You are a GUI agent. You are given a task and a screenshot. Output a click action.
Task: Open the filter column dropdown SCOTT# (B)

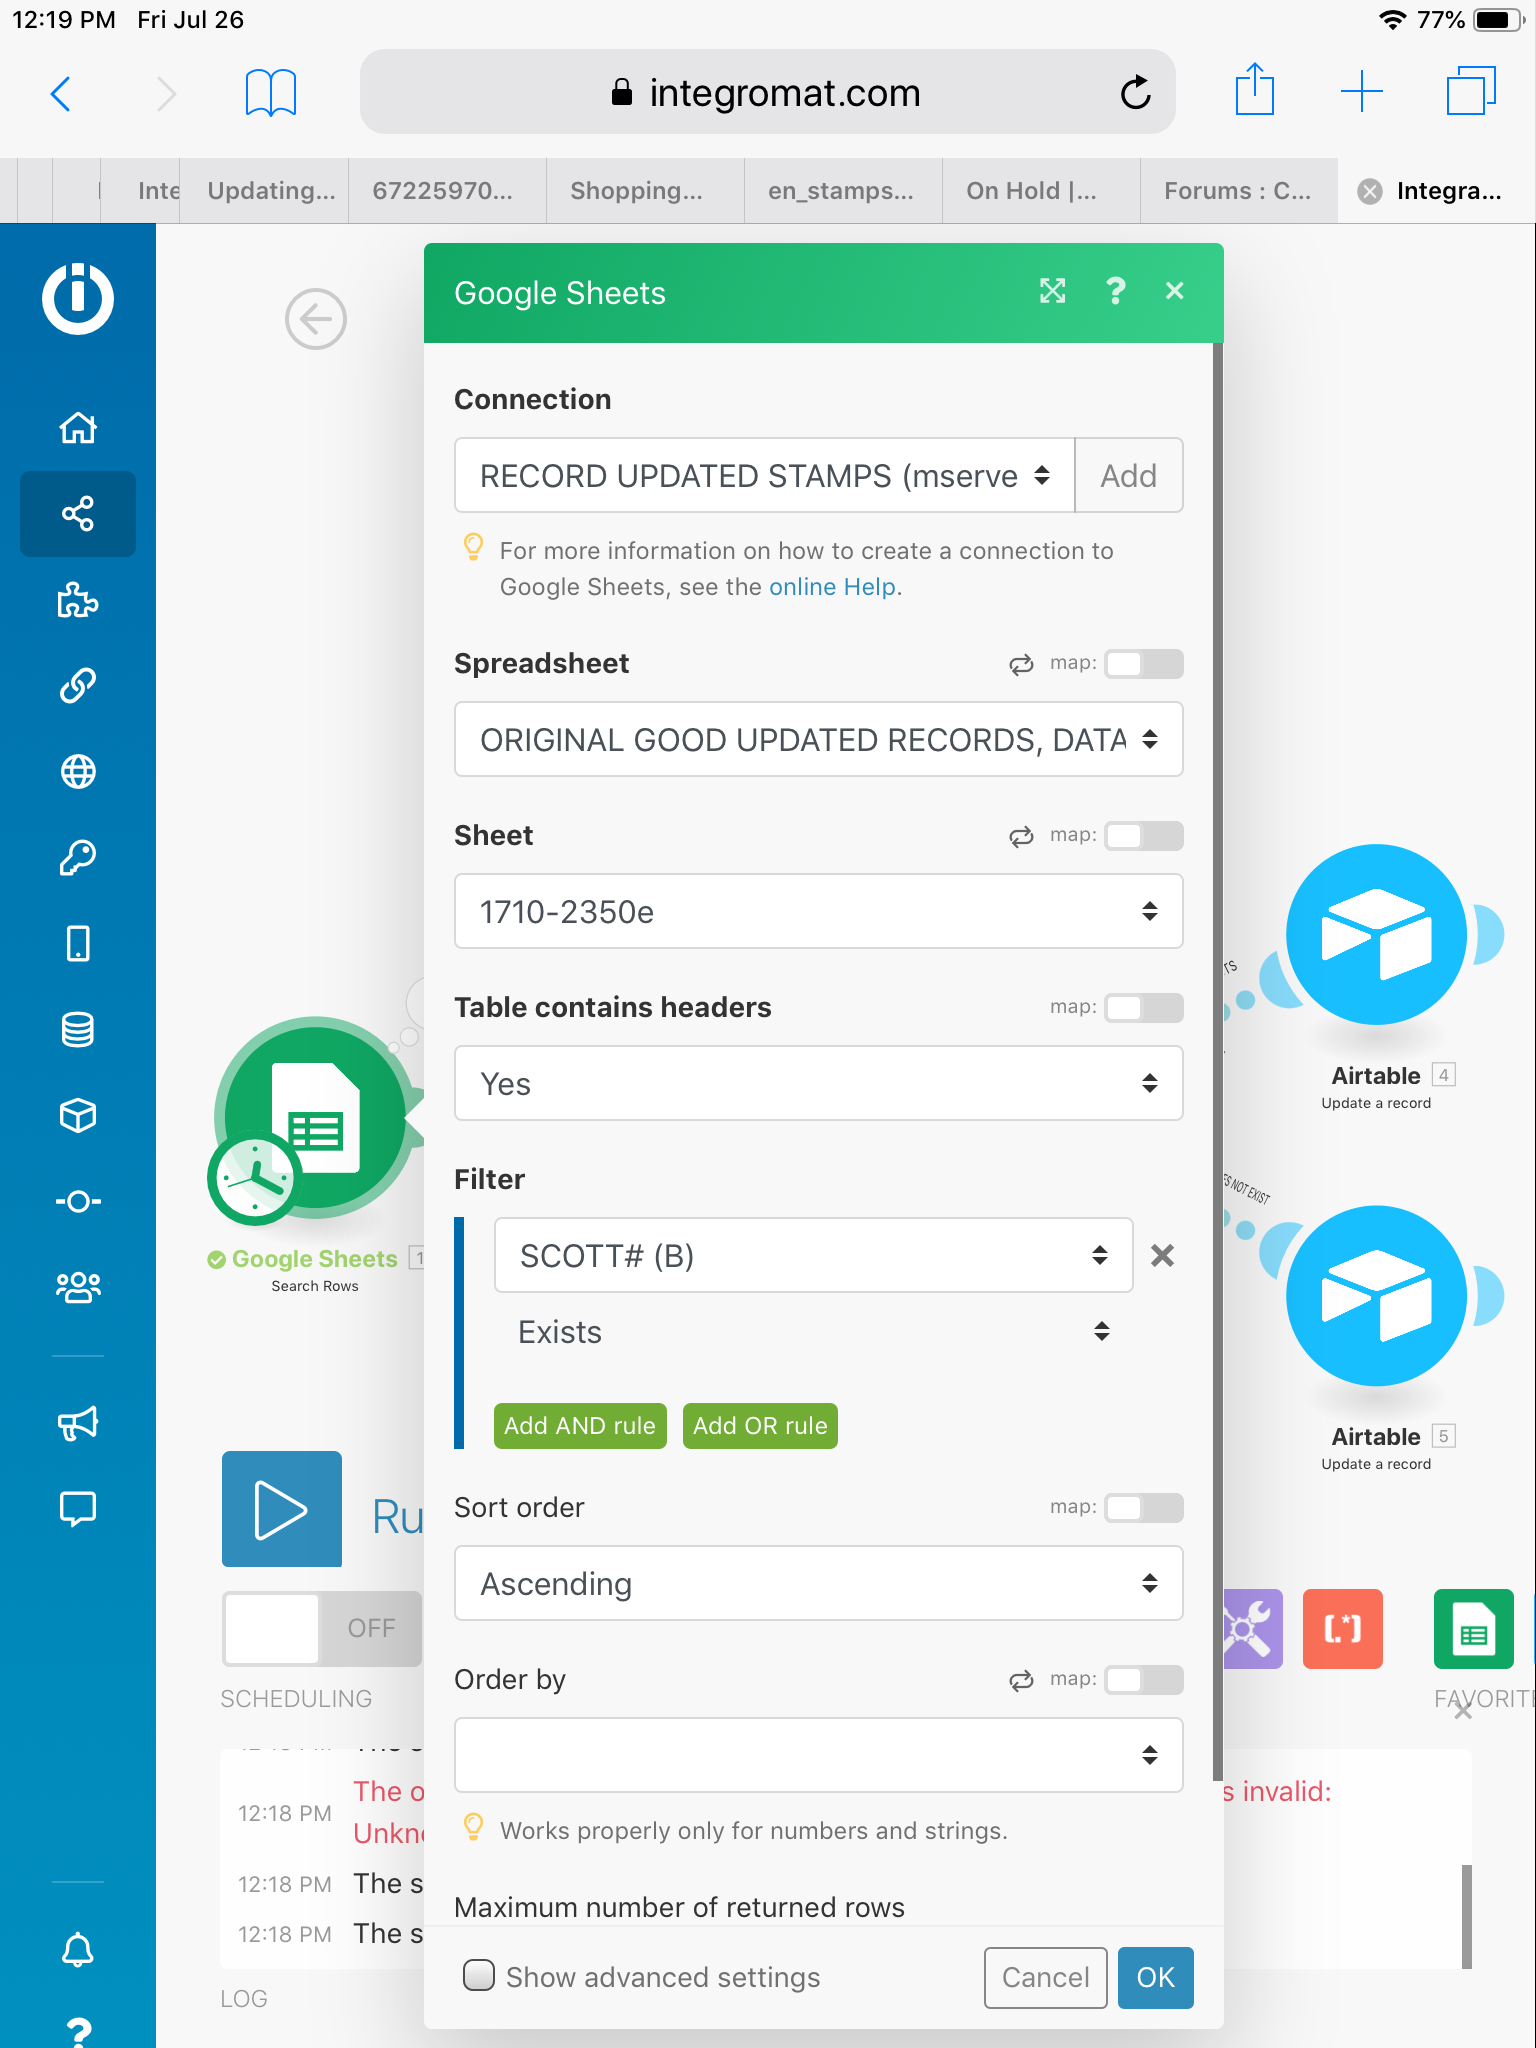tap(814, 1255)
